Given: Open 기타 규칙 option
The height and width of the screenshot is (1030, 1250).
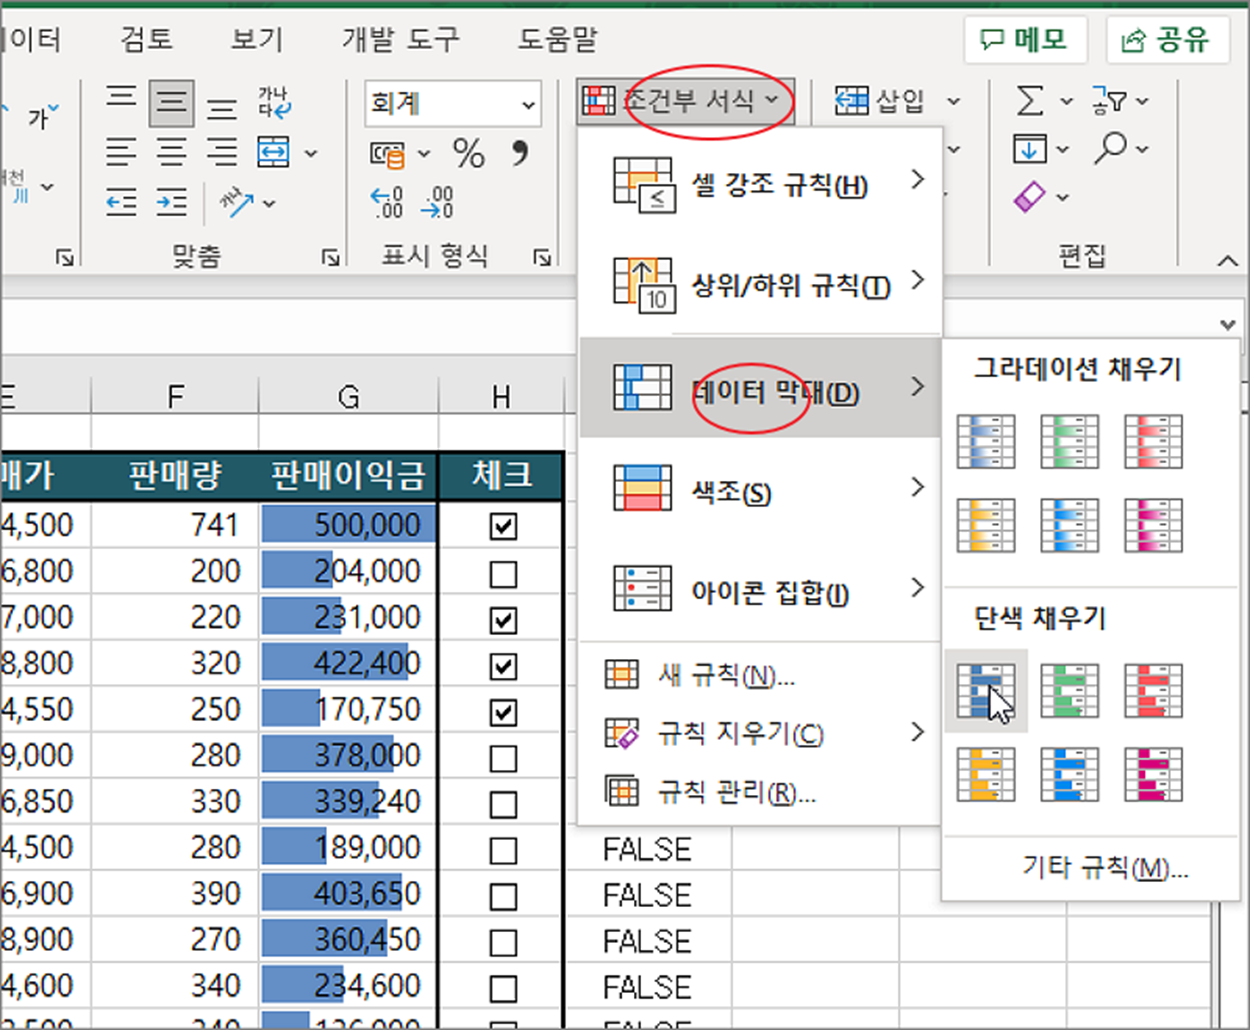Looking at the screenshot, I should (1105, 866).
